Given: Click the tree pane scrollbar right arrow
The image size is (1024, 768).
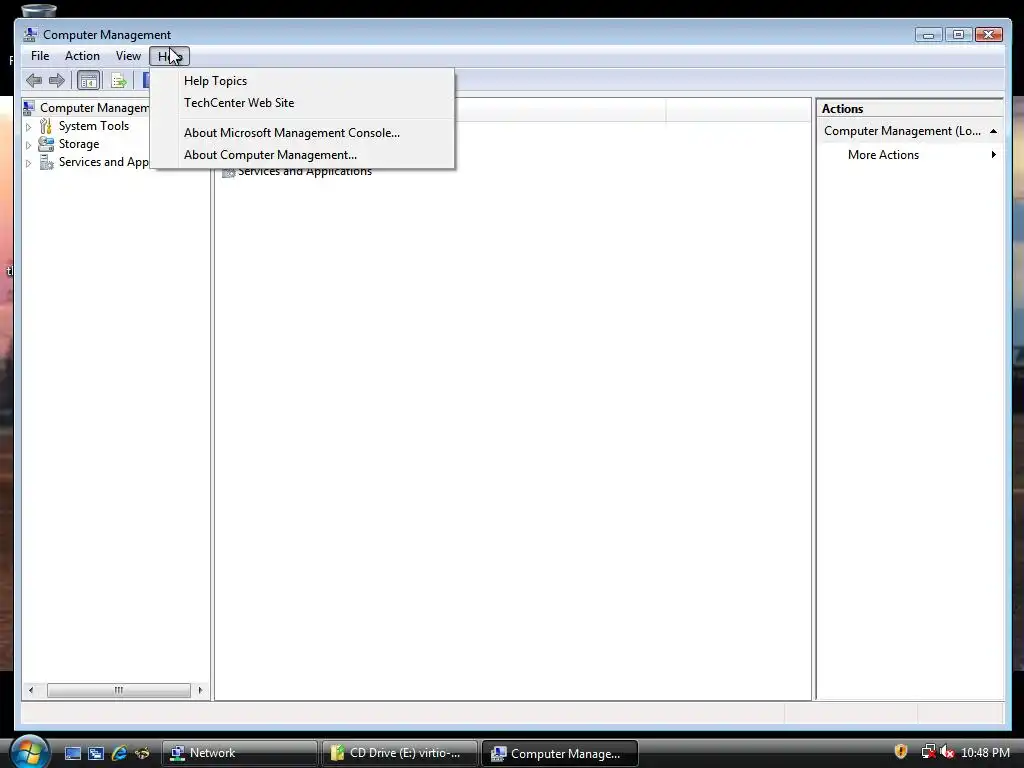Looking at the screenshot, I should coord(200,690).
